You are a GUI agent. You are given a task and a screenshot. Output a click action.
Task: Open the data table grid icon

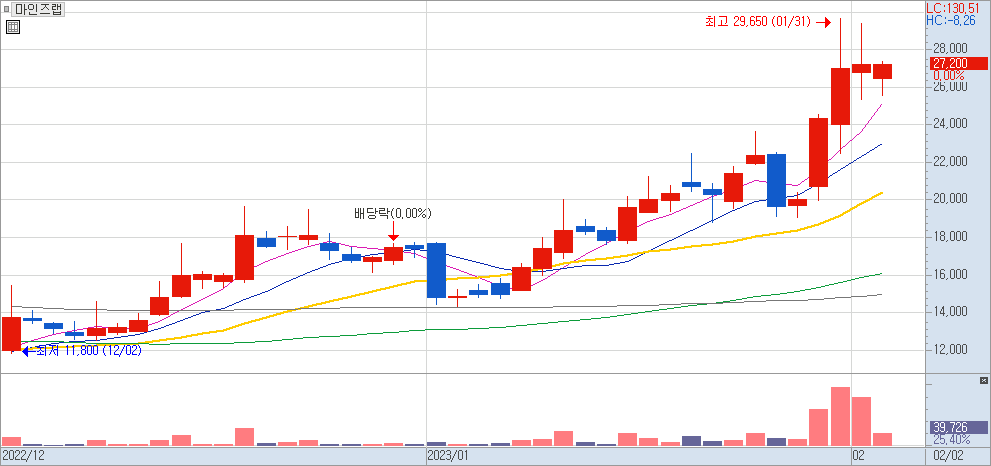(13, 27)
